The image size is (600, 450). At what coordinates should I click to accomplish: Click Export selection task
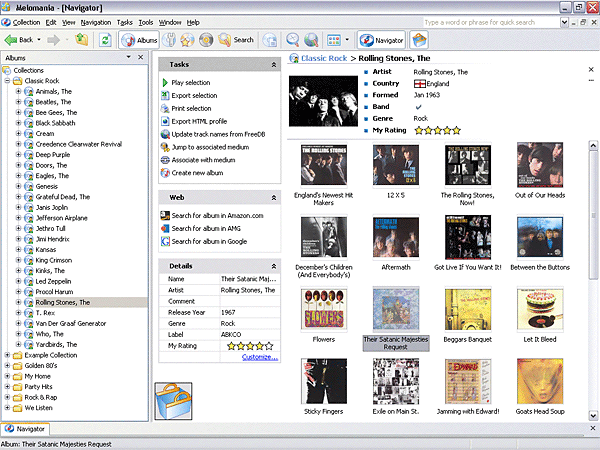pyautogui.click(x=194, y=96)
